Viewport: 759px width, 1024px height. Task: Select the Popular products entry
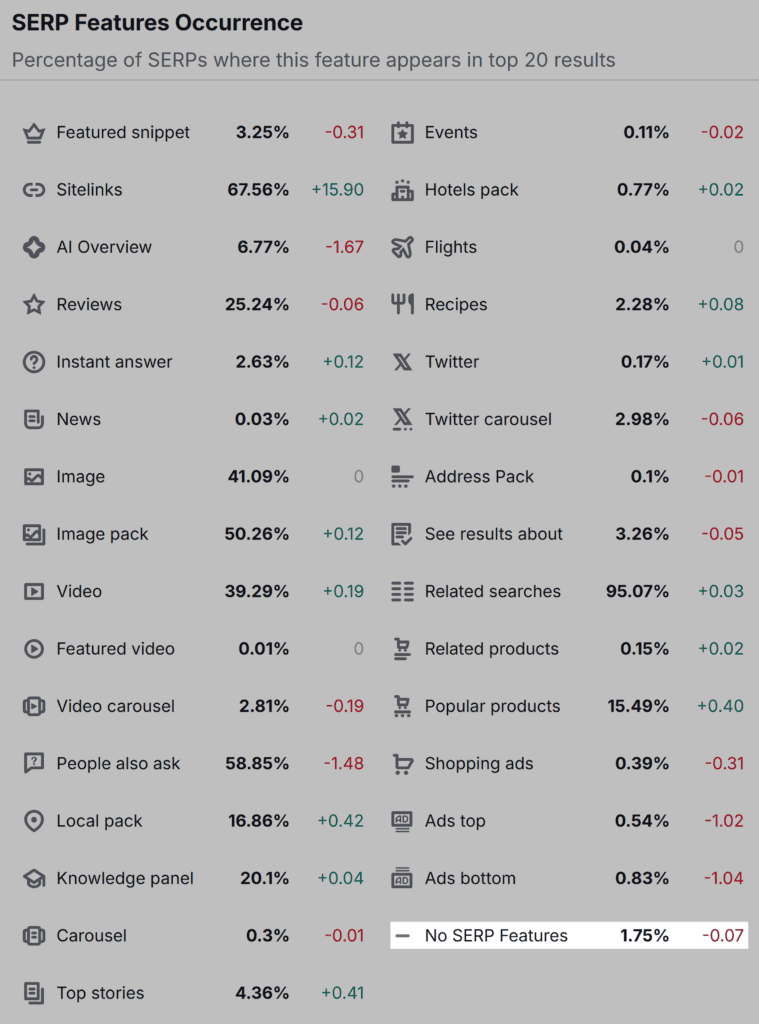pos(490,706)
